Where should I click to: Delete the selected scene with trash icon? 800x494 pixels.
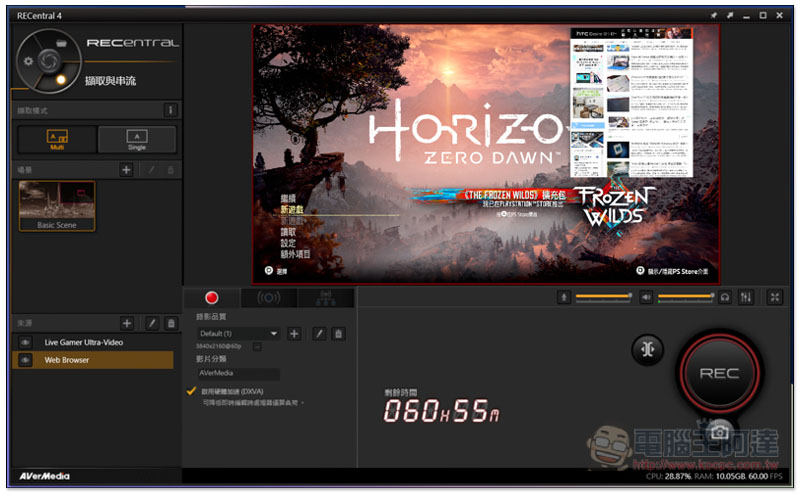point(171,170)
